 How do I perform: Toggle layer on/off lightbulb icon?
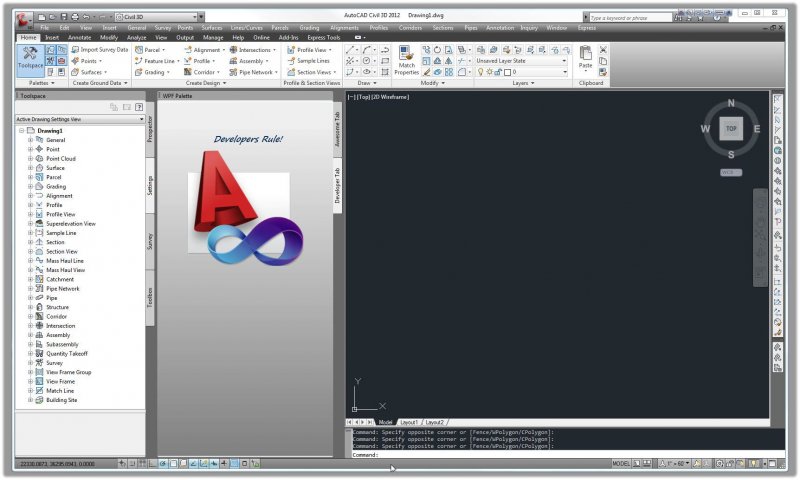[x=480, y=72]
